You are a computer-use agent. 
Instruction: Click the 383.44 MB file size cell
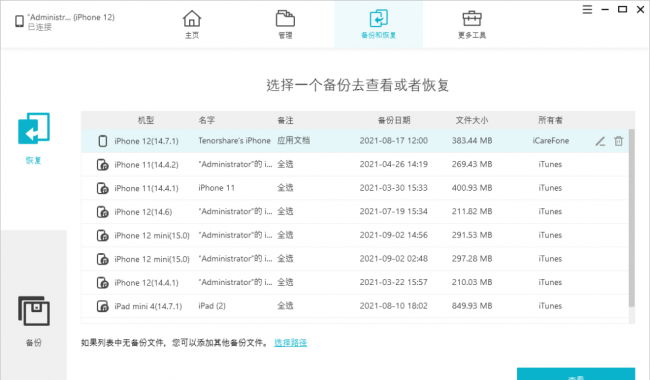click(x=472, y=141)
